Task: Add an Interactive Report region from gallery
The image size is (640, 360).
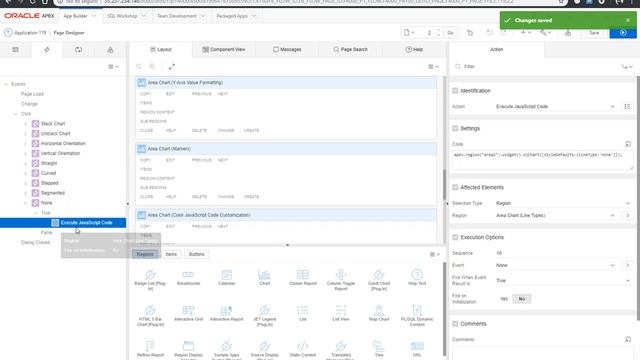Action: 227,313
